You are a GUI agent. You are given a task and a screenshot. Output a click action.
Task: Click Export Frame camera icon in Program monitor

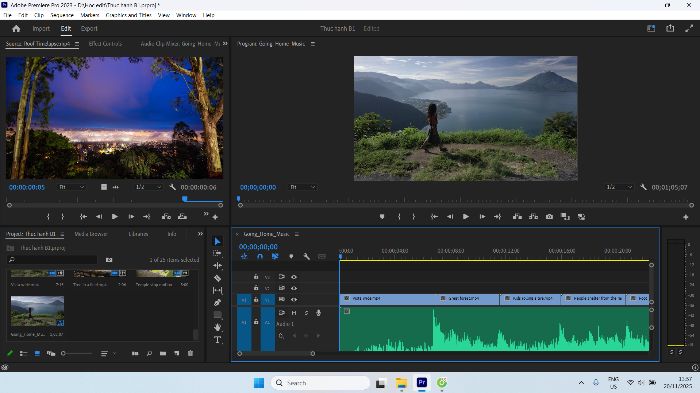tap(550, 217)
